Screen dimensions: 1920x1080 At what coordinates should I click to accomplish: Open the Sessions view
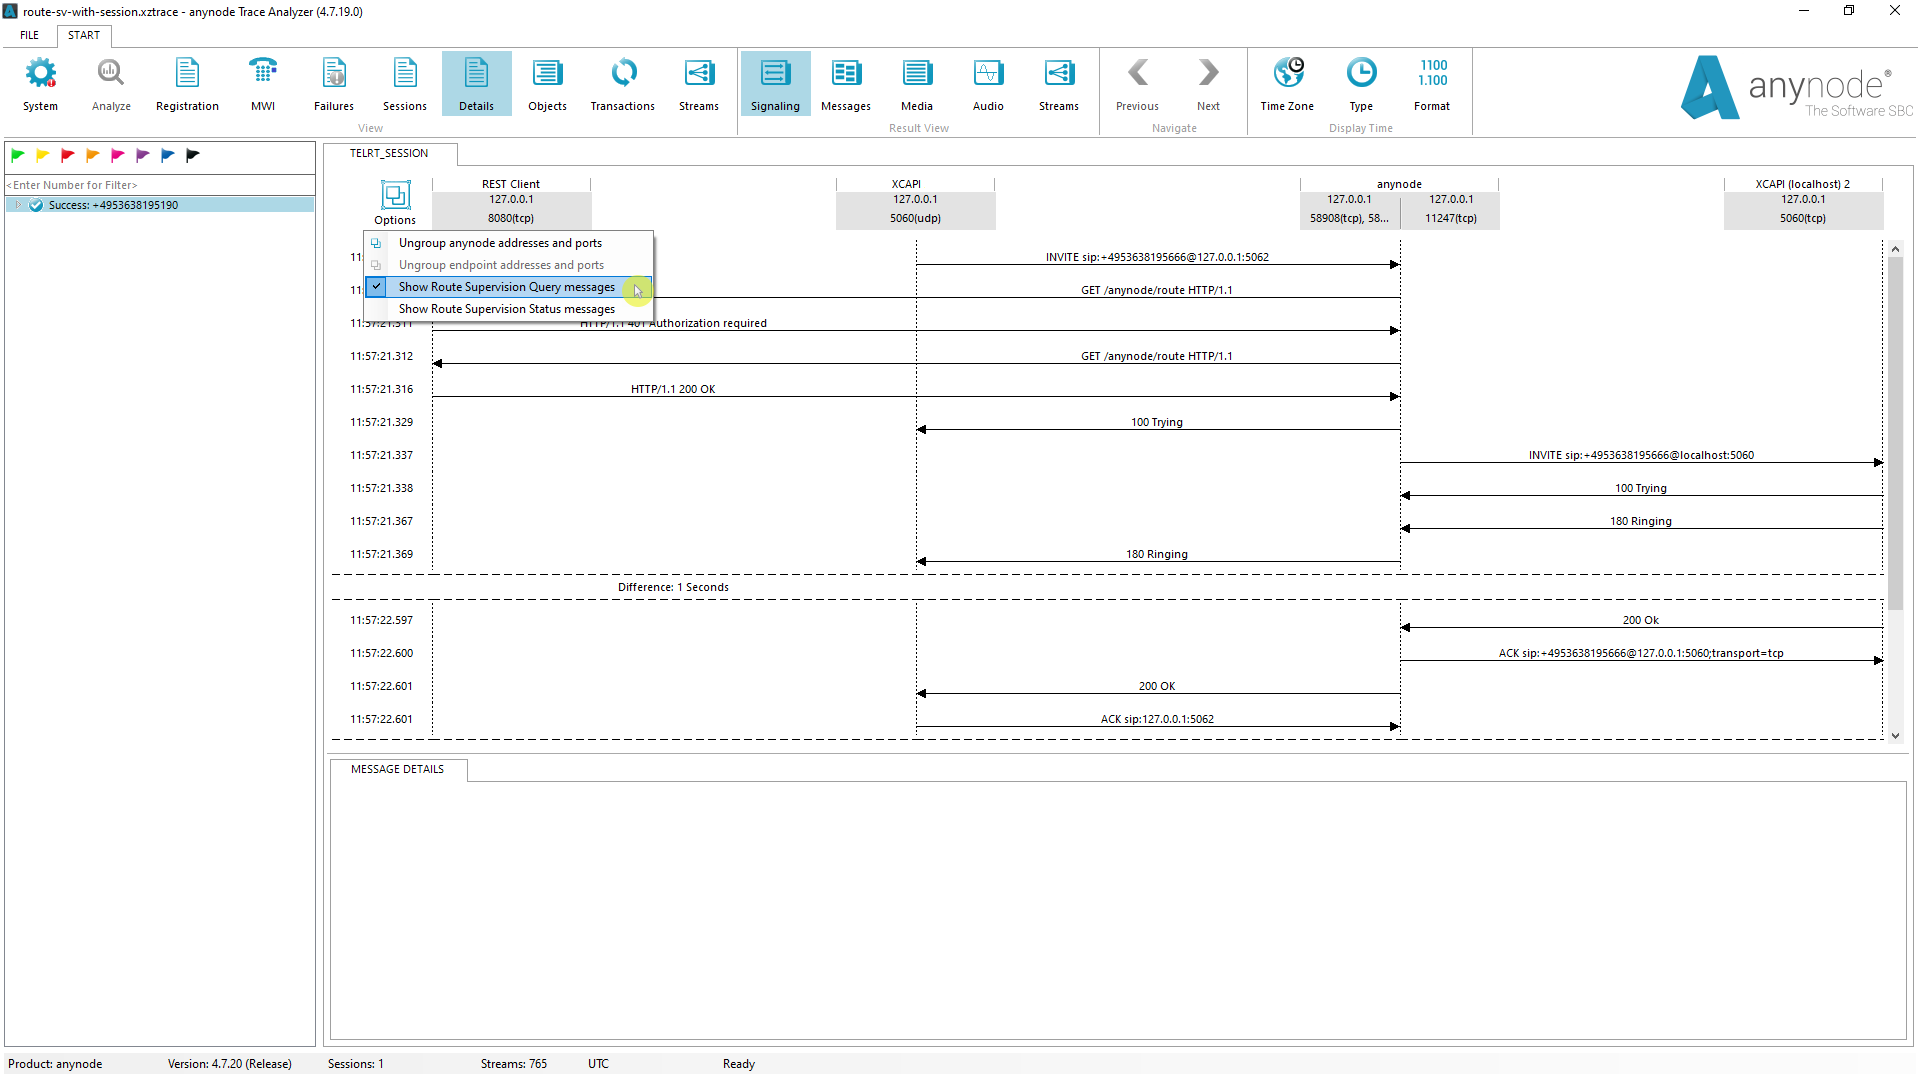point(405,84)
